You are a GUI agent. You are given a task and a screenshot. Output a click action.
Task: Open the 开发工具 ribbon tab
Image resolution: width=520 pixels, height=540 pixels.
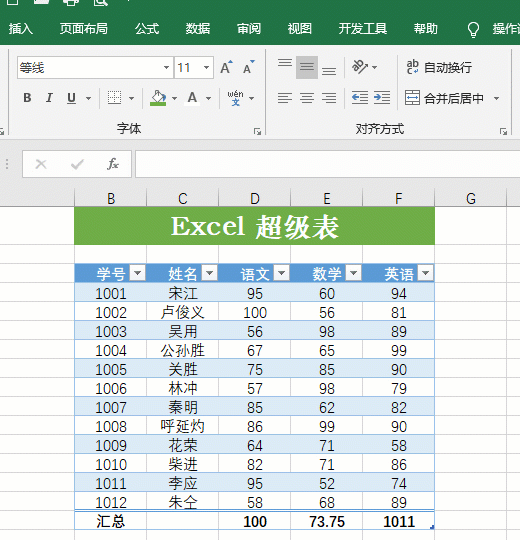pos(363,29)
